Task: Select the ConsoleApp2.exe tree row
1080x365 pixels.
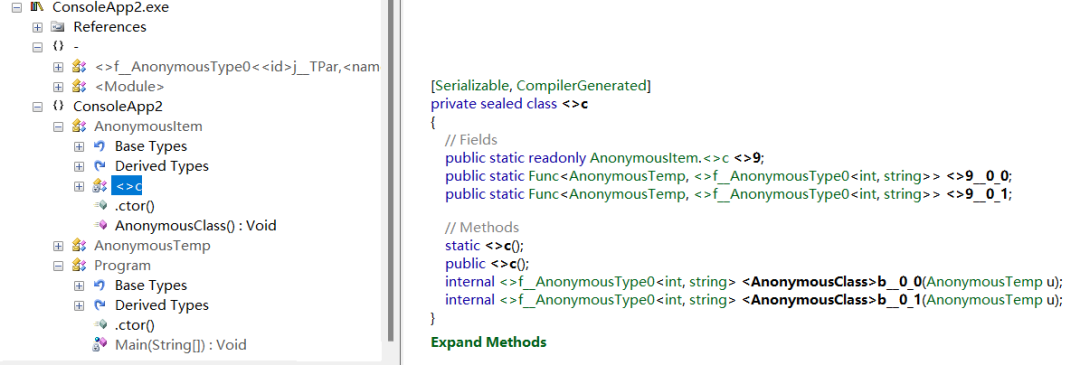Action: click(110, 8)
